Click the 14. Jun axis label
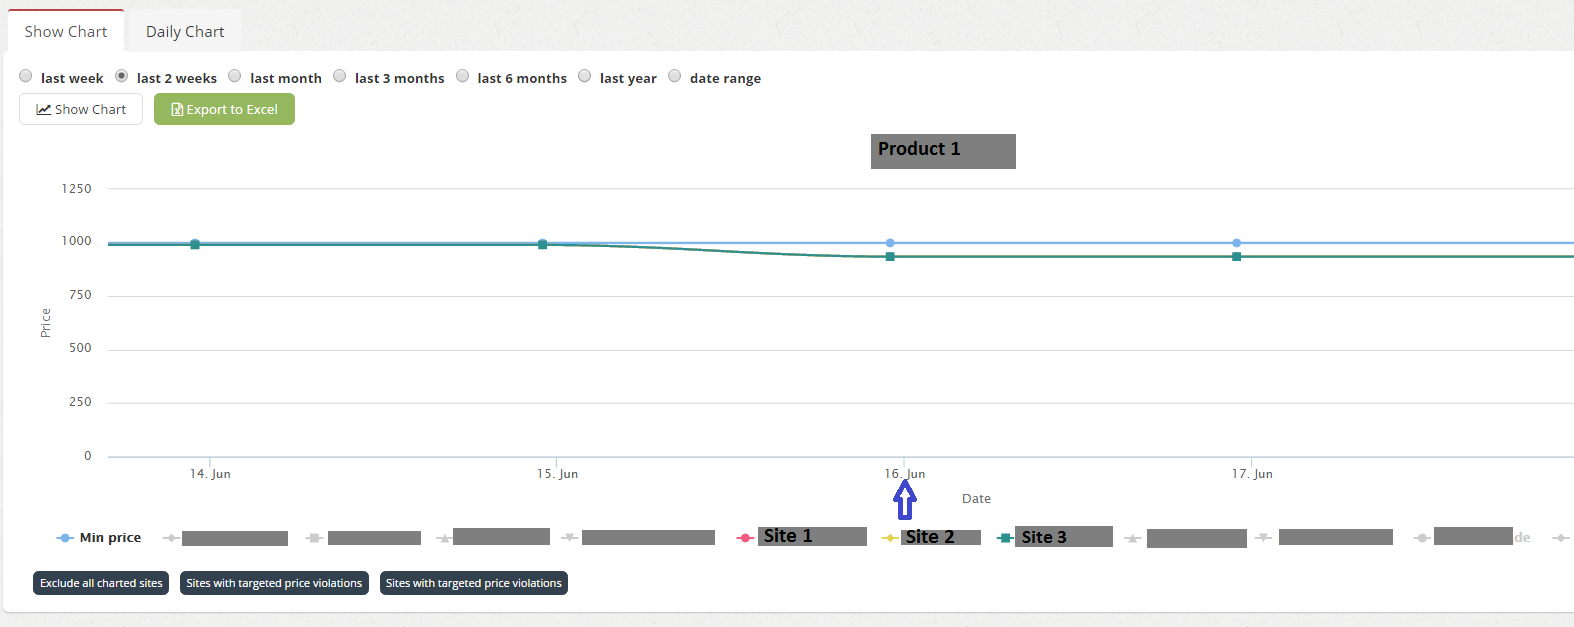Viewport: 1574px width, 627px height. (210, 474)
